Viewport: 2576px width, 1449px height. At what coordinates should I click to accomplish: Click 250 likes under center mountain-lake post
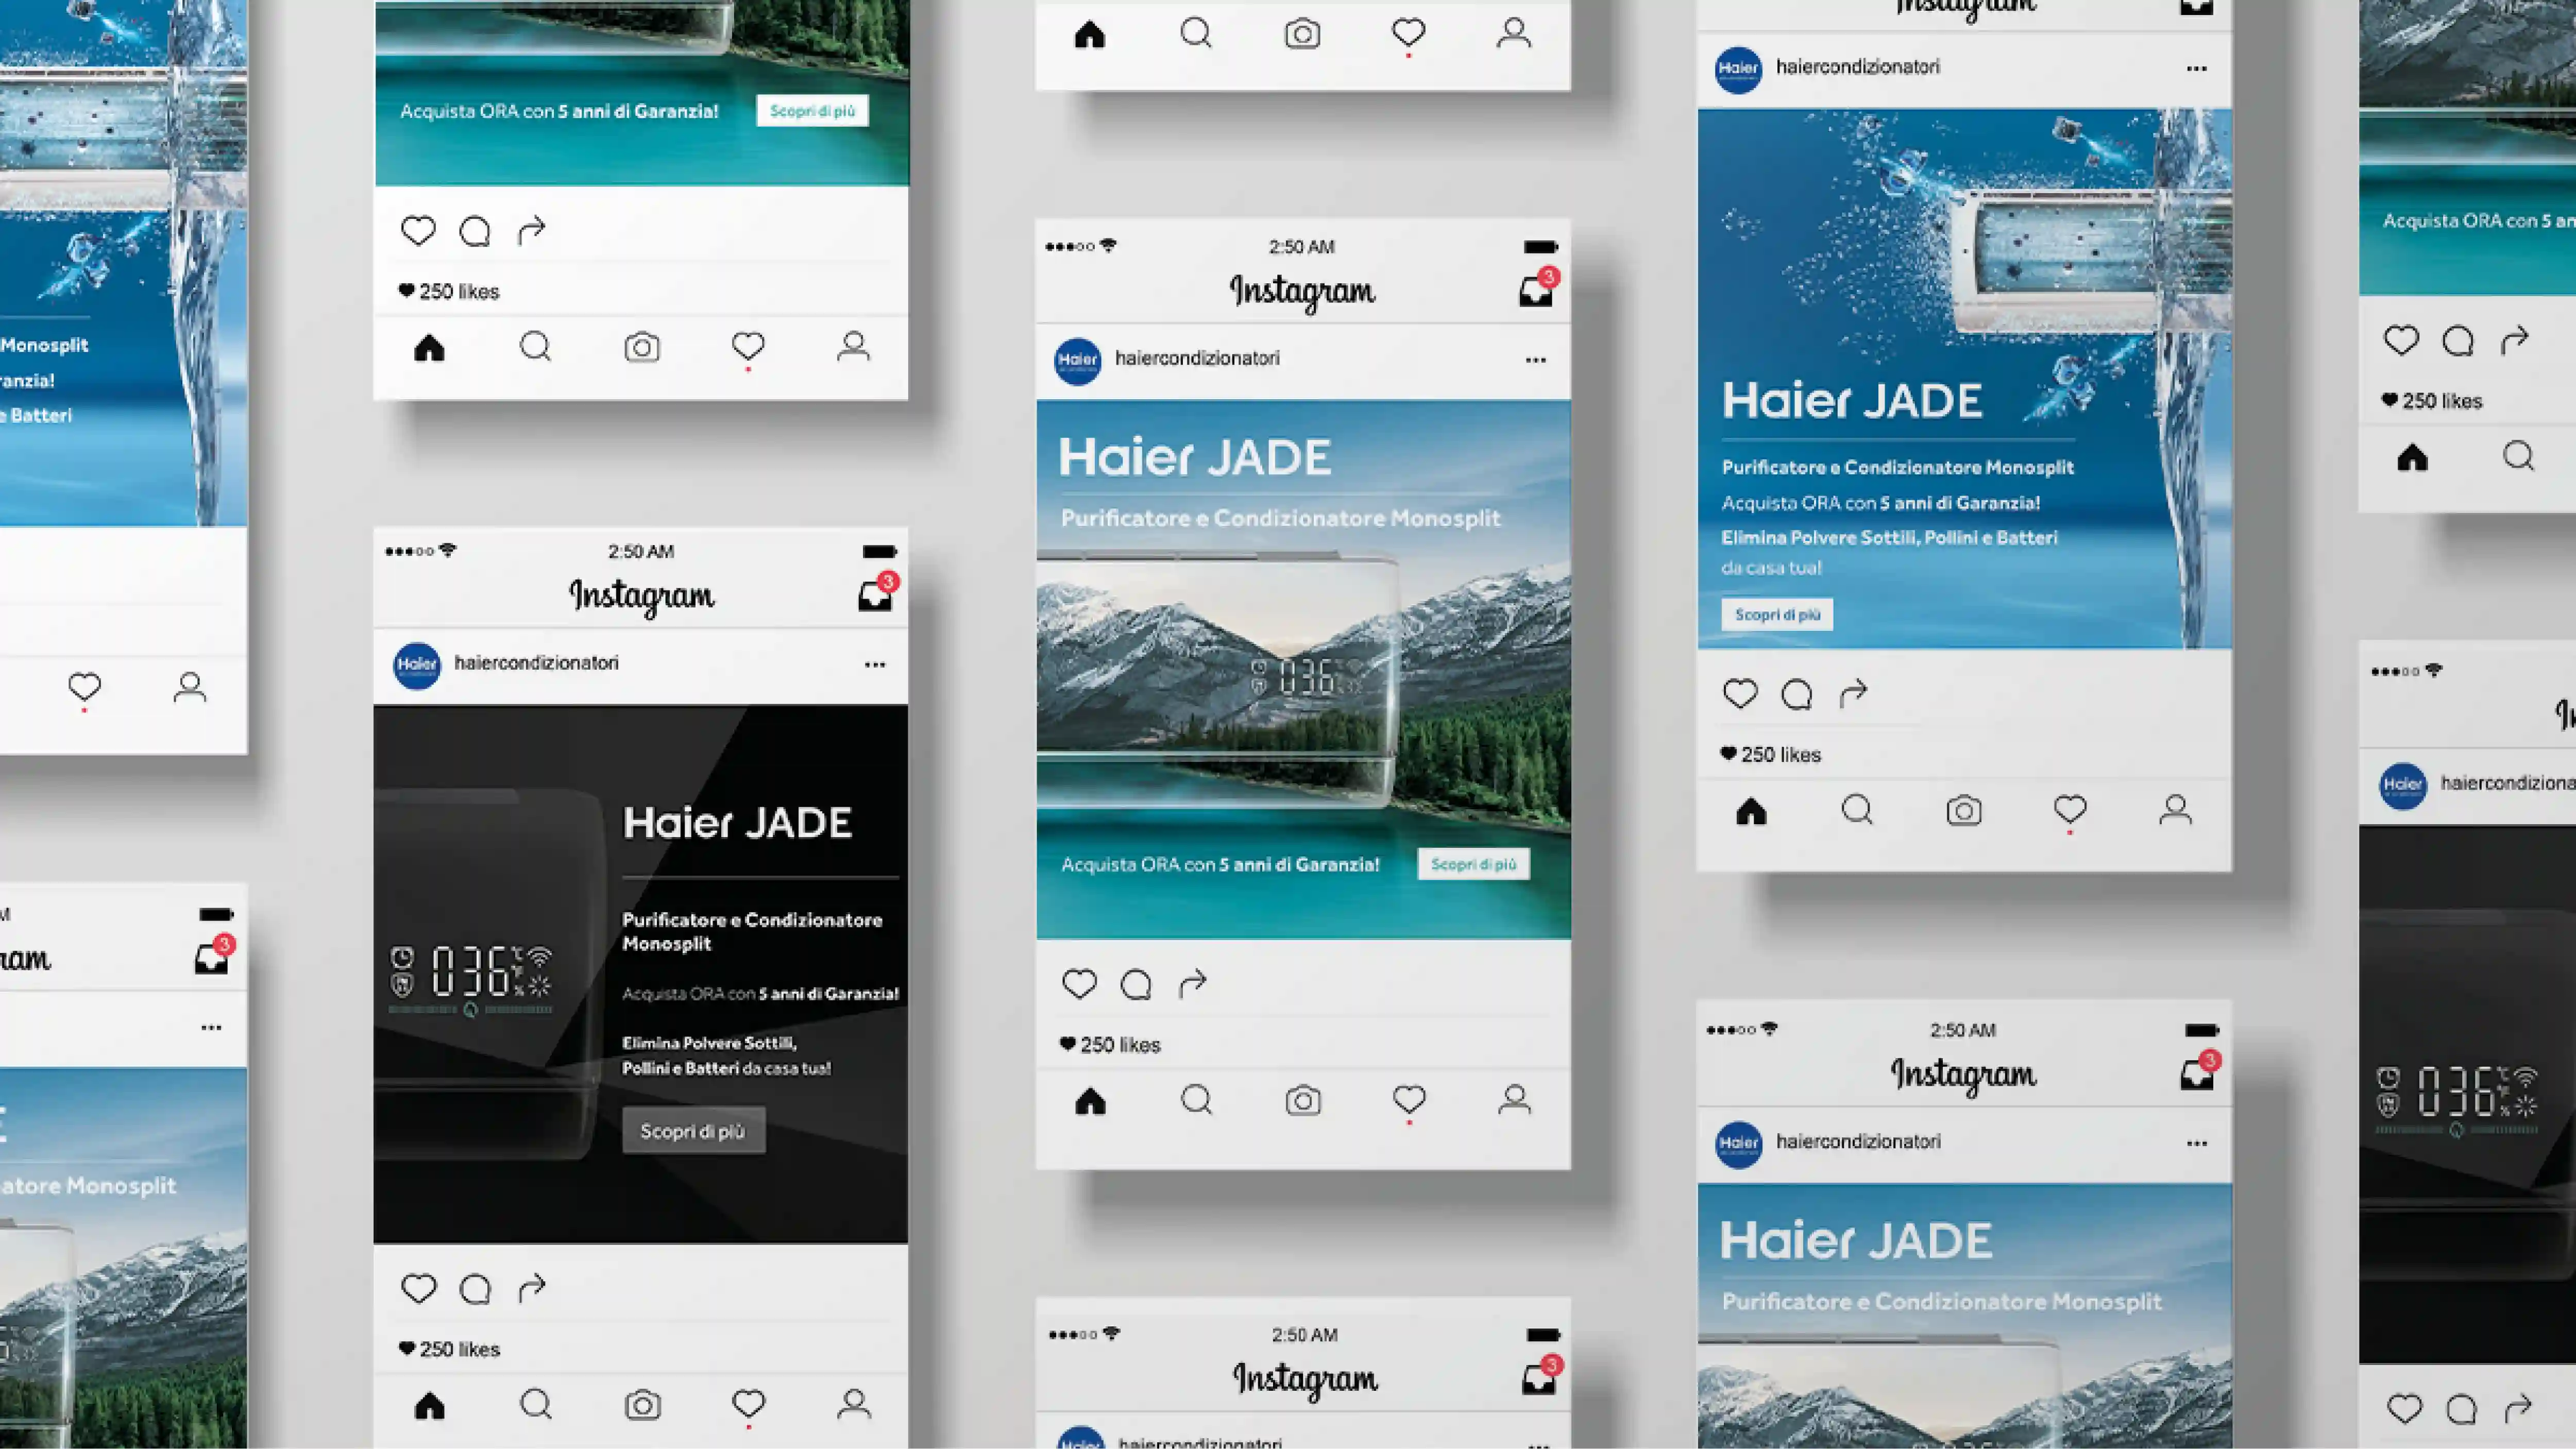coord(1110,1045)
